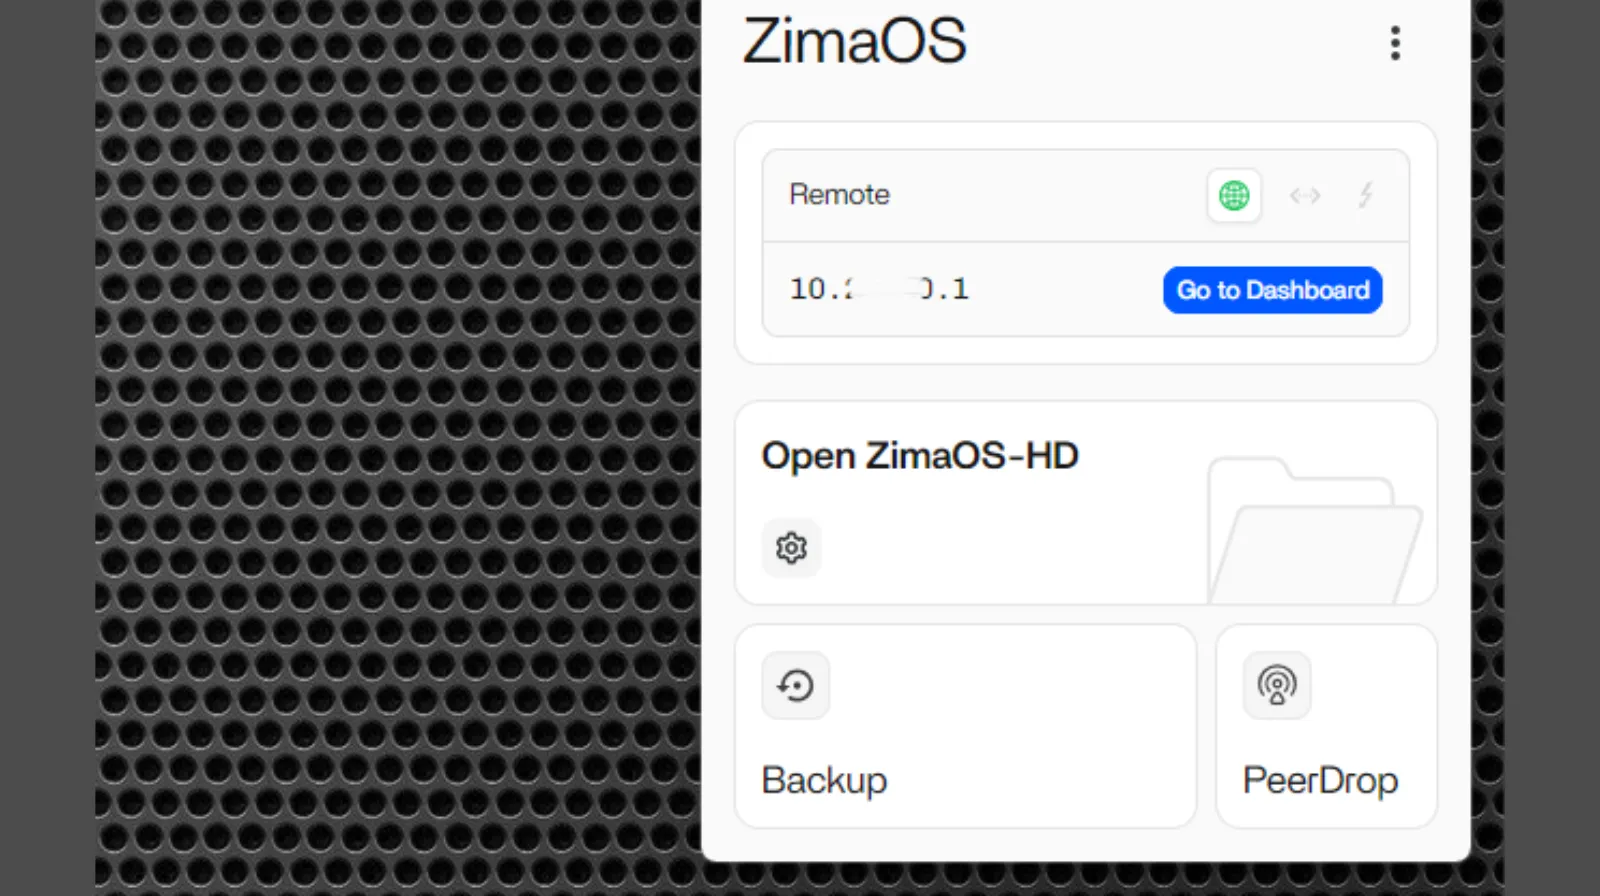Click the partially hidden IP address text

tap(879, 289)
